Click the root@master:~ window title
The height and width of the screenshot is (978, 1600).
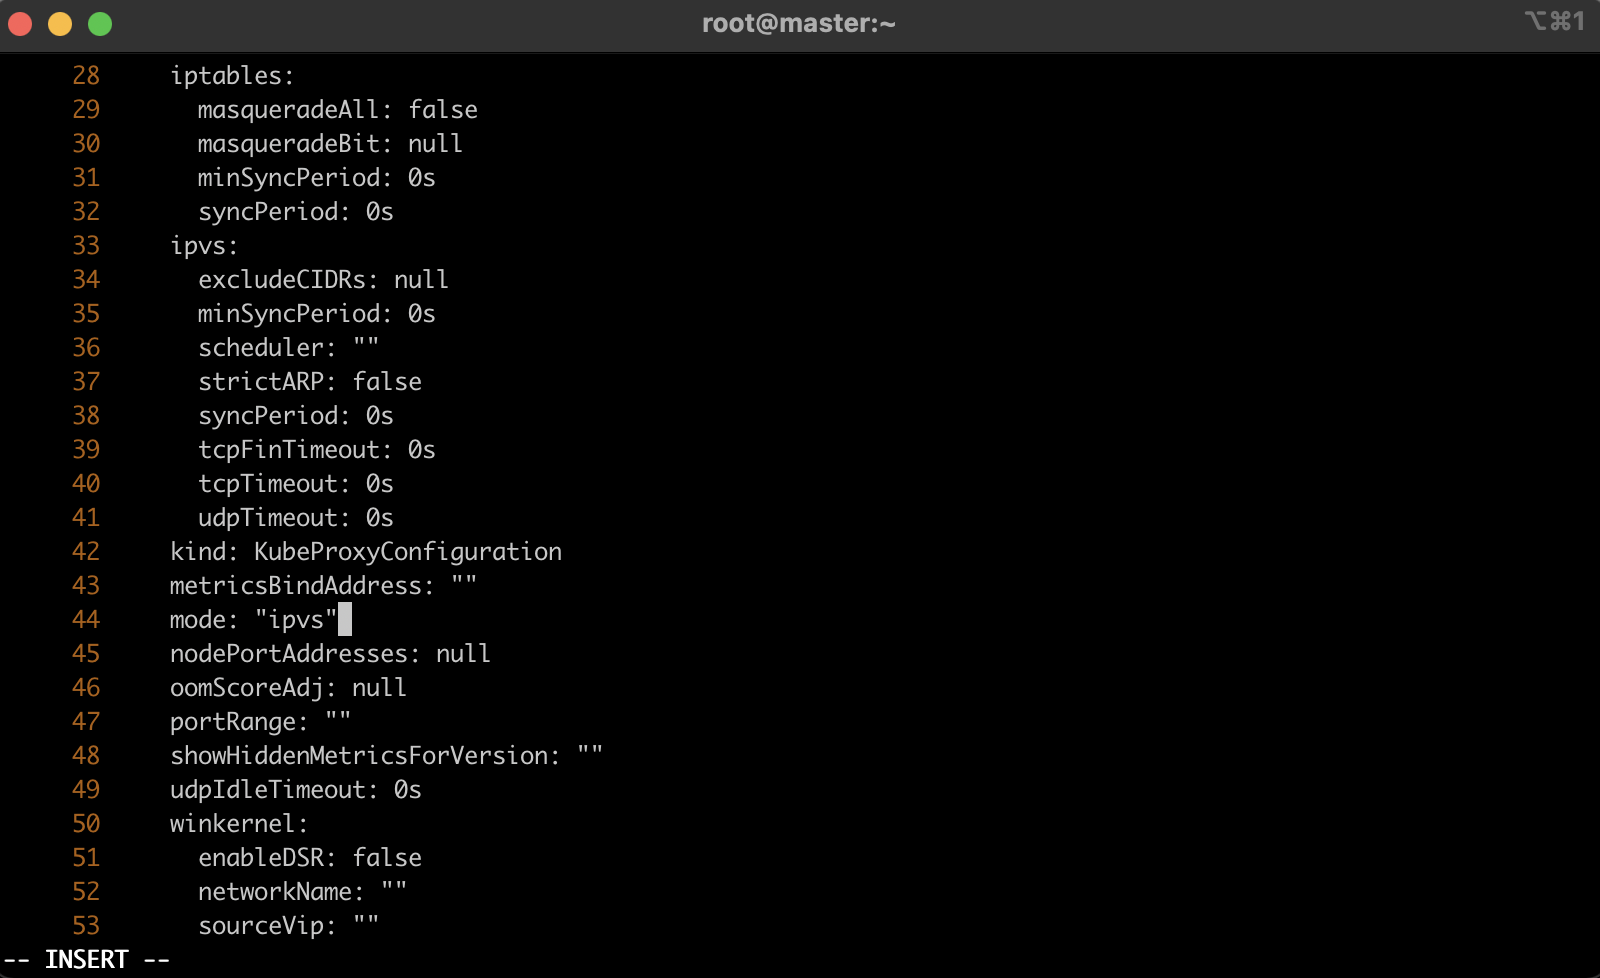[798, 23]
